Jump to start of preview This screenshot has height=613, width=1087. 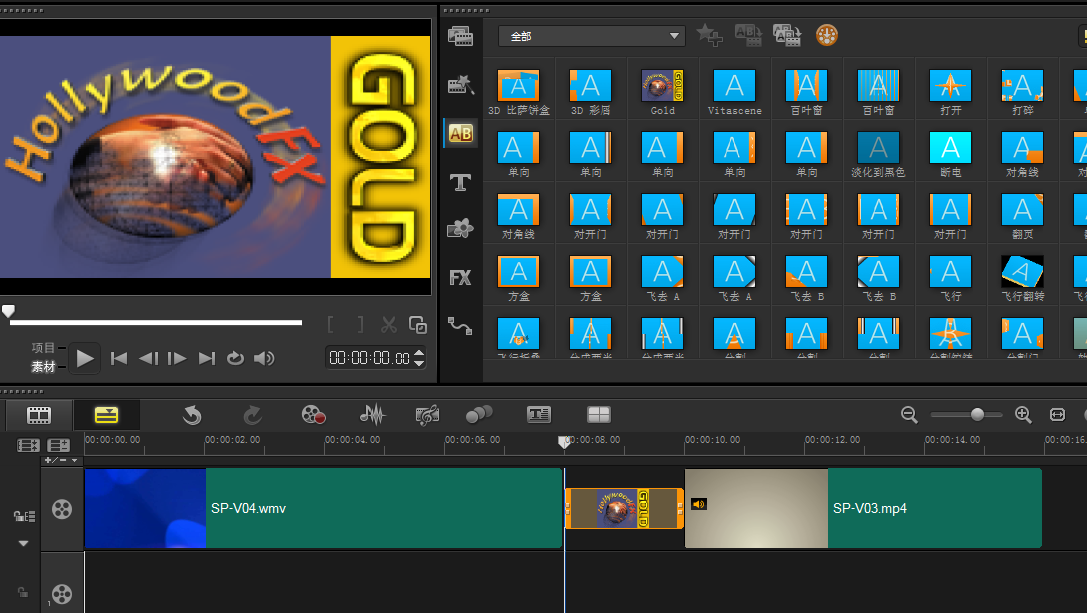119,359
